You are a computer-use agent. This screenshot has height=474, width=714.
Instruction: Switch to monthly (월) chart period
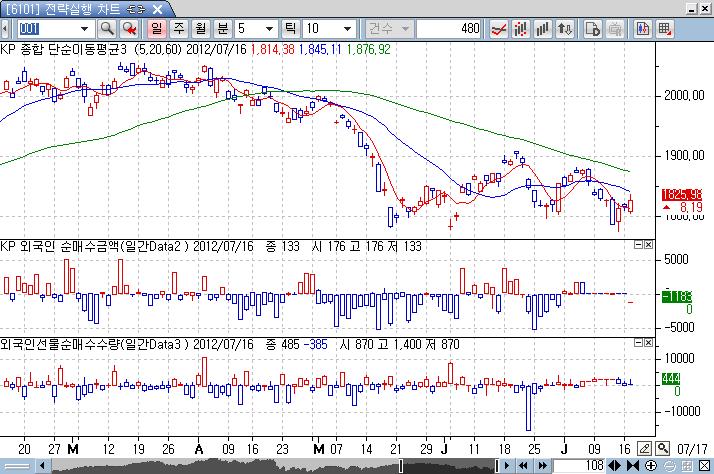(x=199, y=28)
